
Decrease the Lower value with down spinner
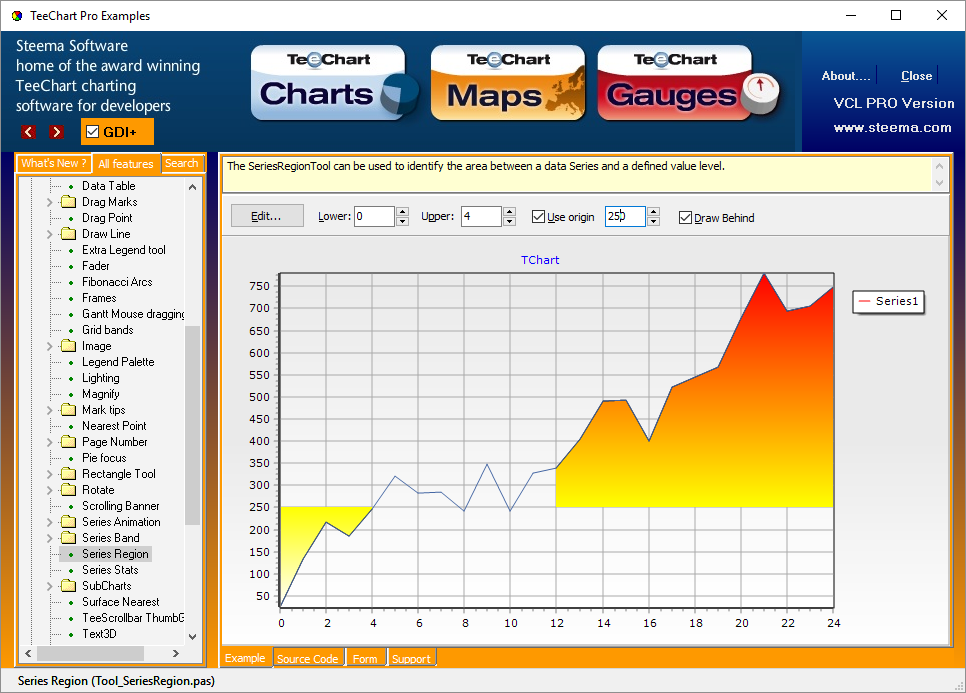click(x=402, y=221)
